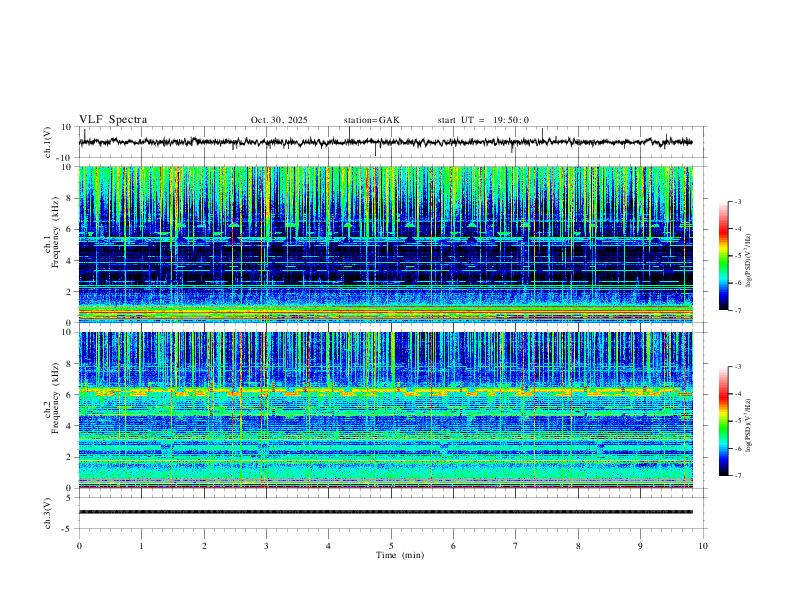Click time axis tick label "1"

[x=141, y=546]
